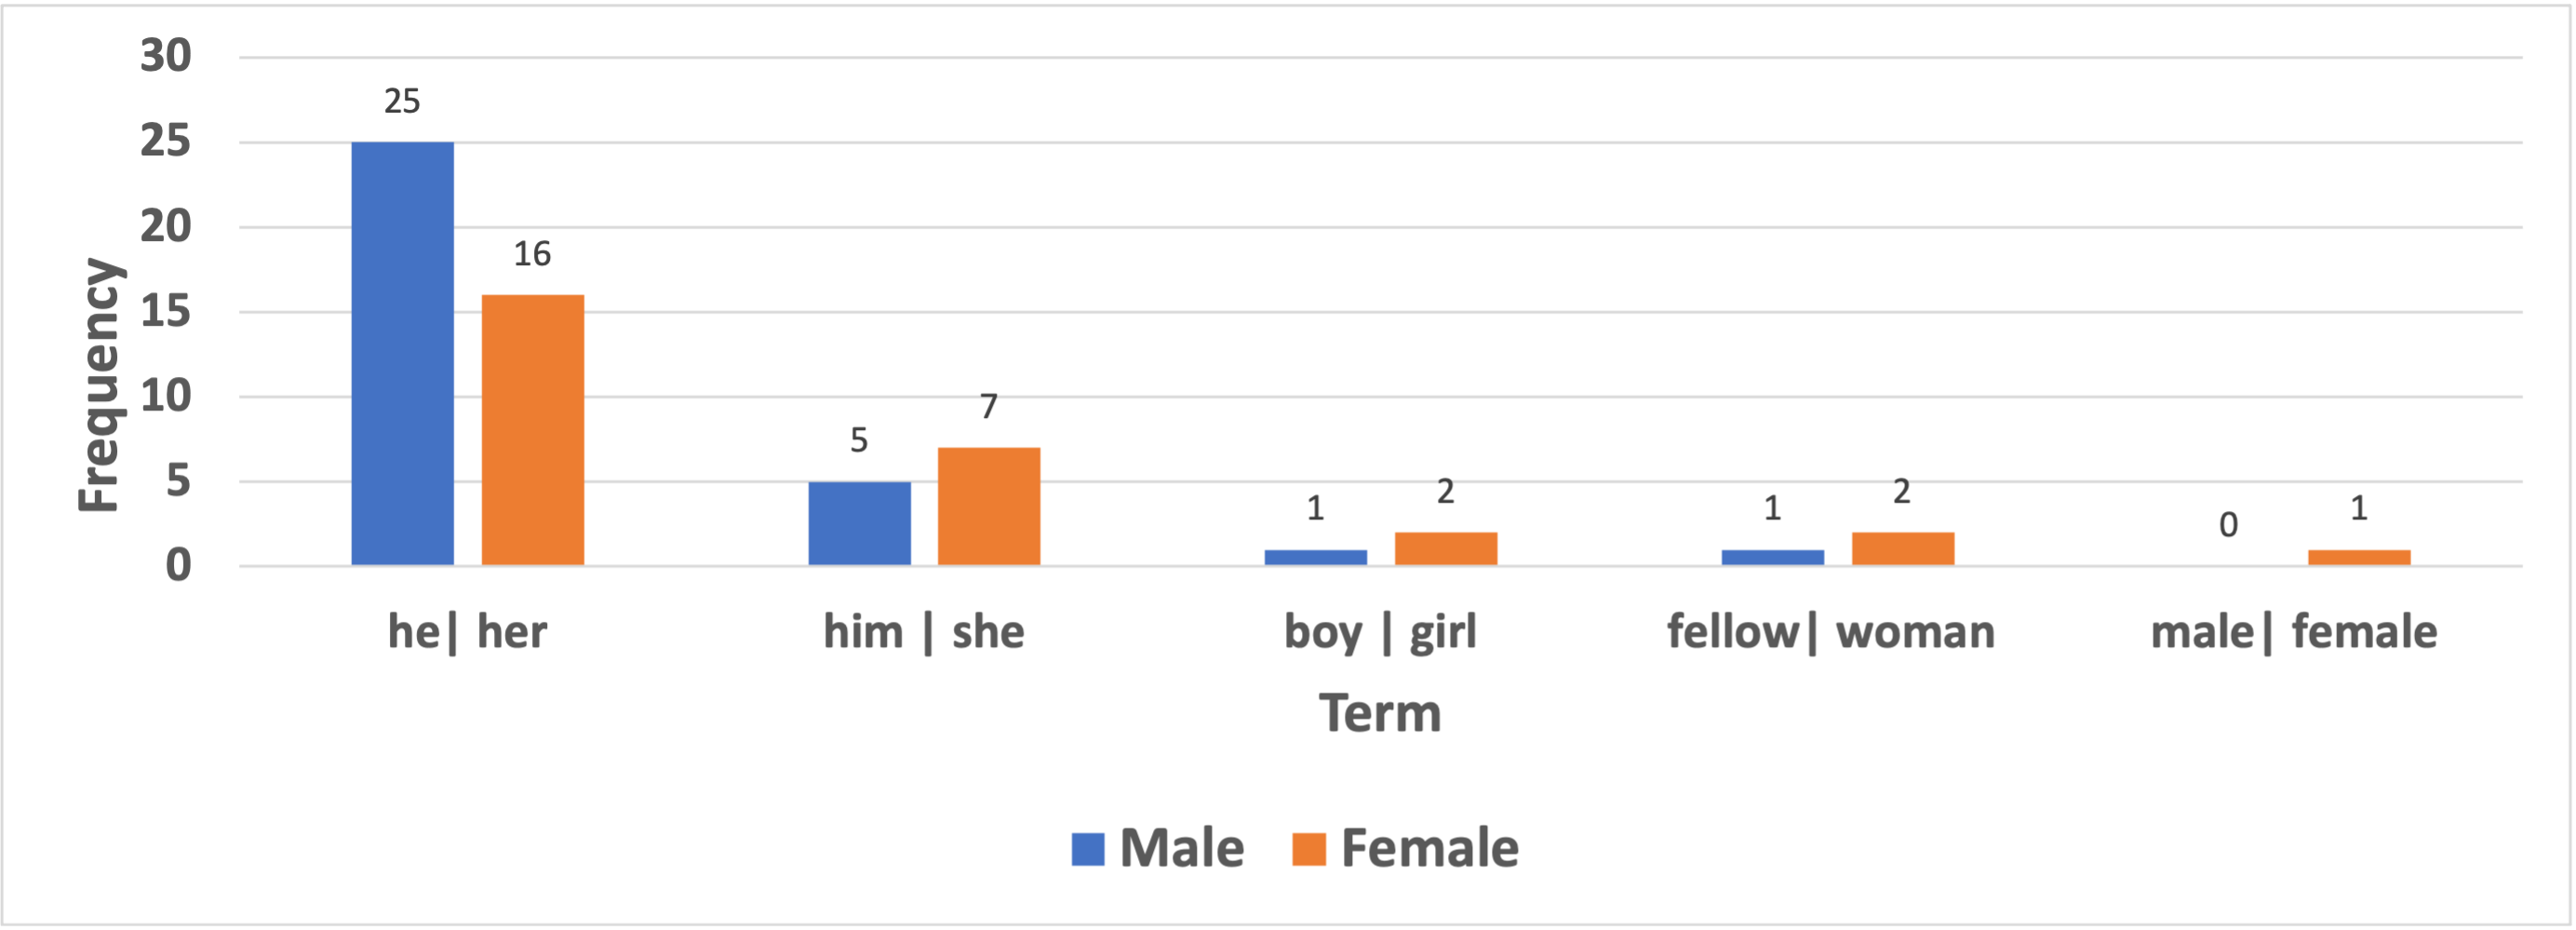
Task: Select the Male legend label
Action: (x=1182, y=849)
